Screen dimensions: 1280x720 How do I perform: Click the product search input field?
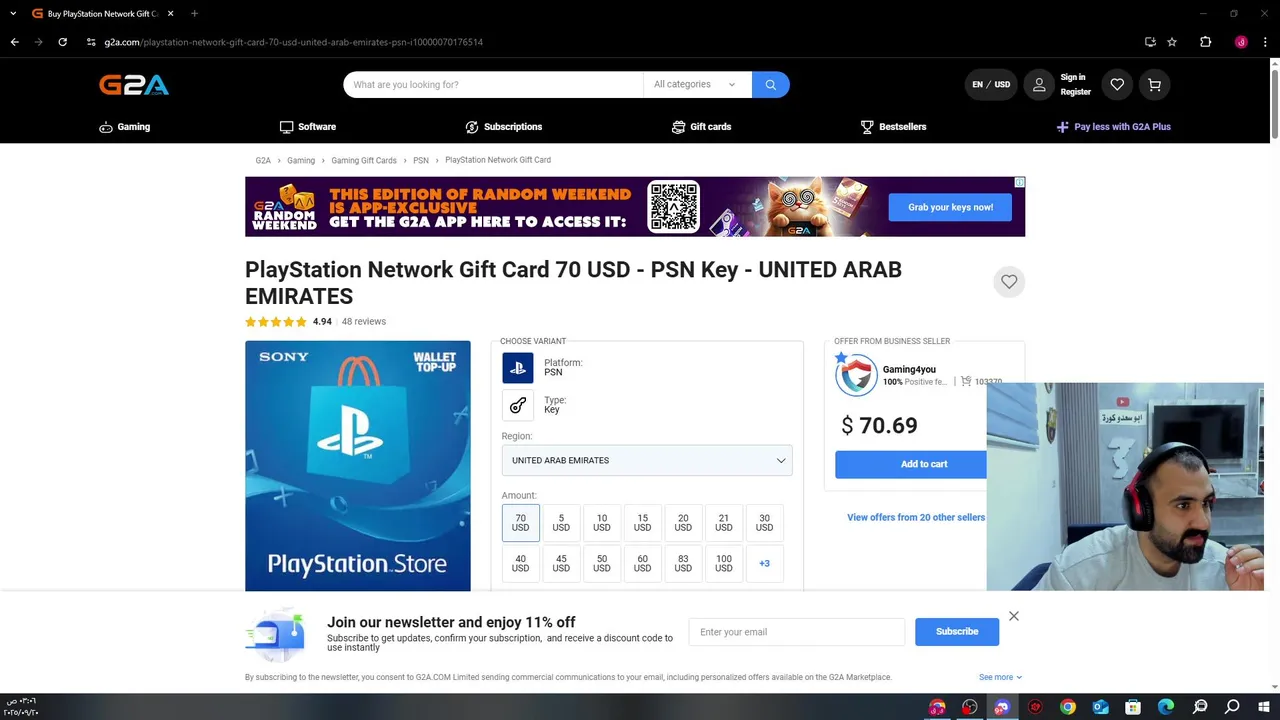(493, 85)
